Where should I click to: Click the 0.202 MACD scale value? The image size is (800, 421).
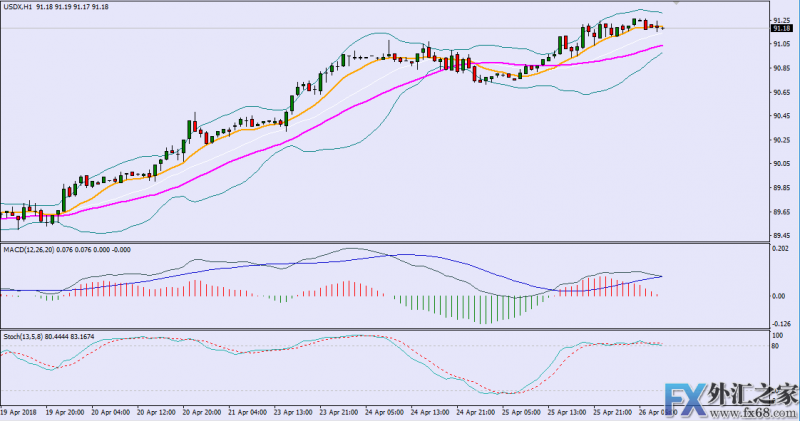(x=781, y=249)
